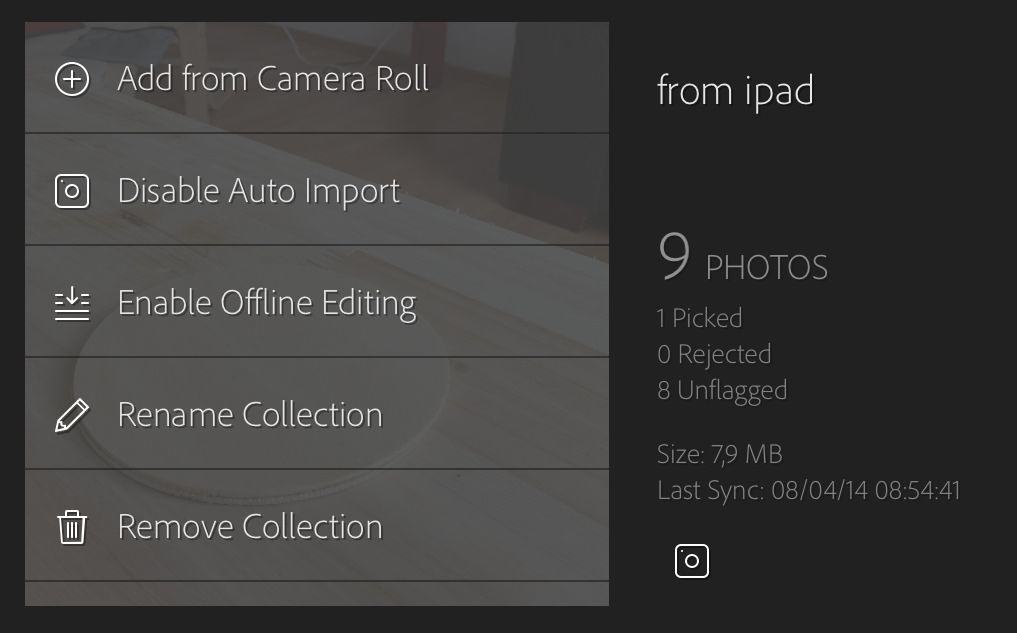The image size is (1017, 633).
Task: Enable Offline Editing via its text label
Action: click(x=267, y=303)
